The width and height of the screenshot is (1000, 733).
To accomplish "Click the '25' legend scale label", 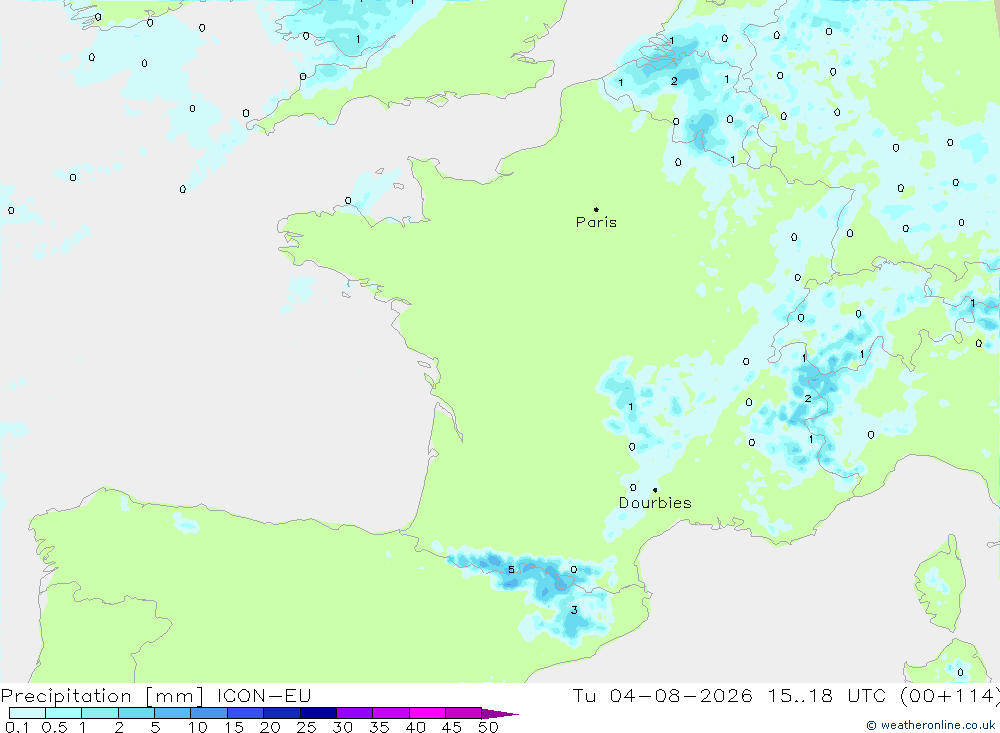I will point(306,727).
